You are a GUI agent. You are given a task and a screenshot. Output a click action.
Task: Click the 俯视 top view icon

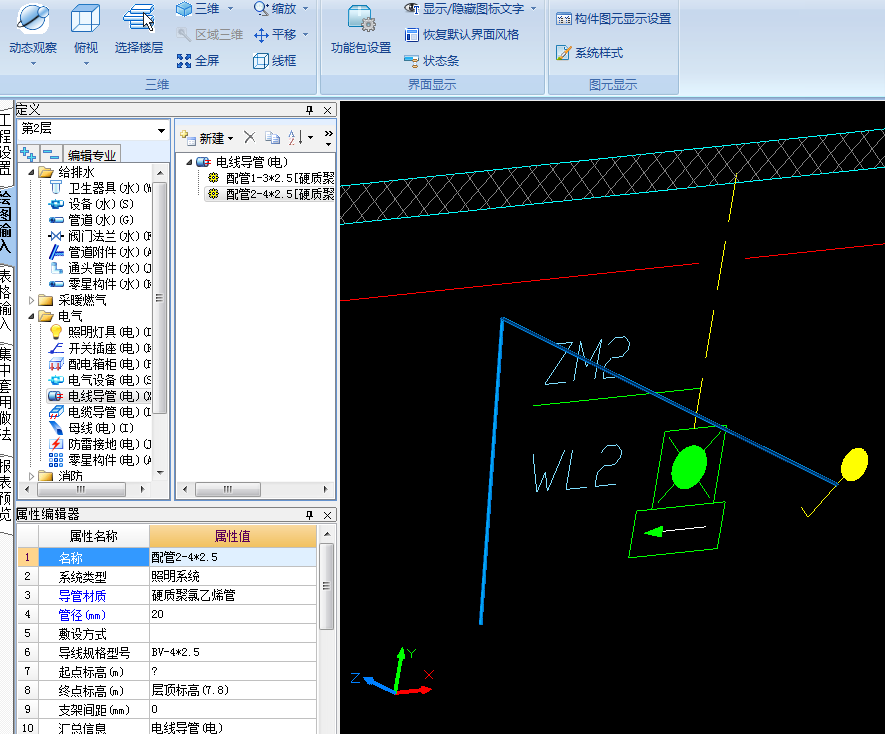[x=85, y=18]
